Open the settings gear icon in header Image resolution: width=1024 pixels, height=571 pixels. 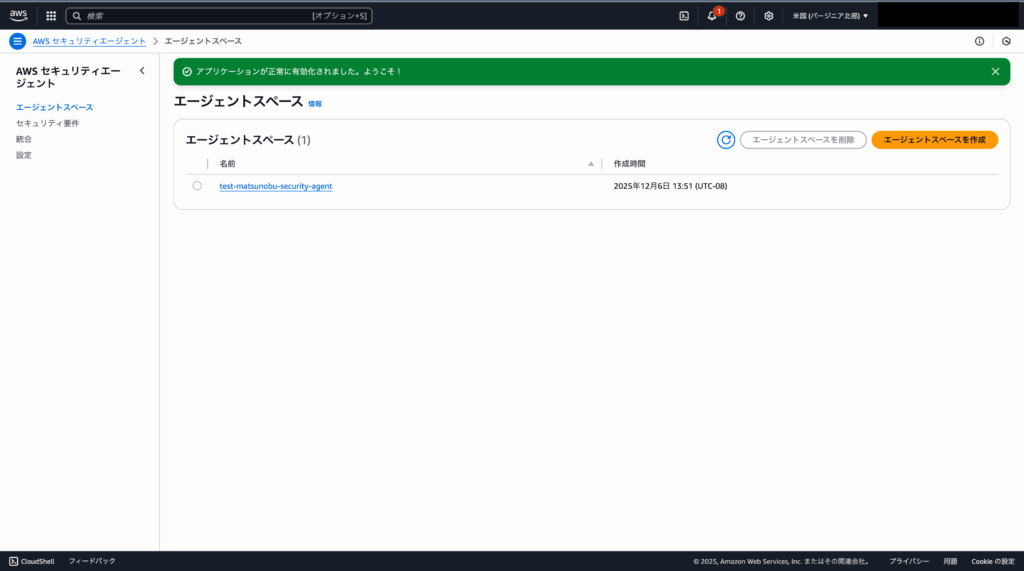768,16
